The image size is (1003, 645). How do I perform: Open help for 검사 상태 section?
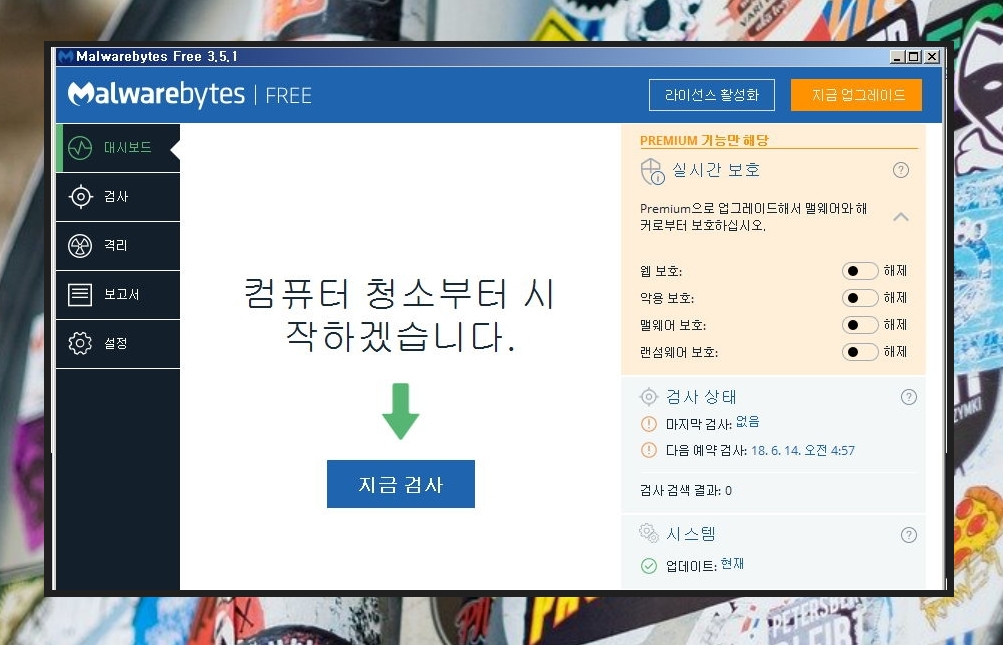[908, 397]
